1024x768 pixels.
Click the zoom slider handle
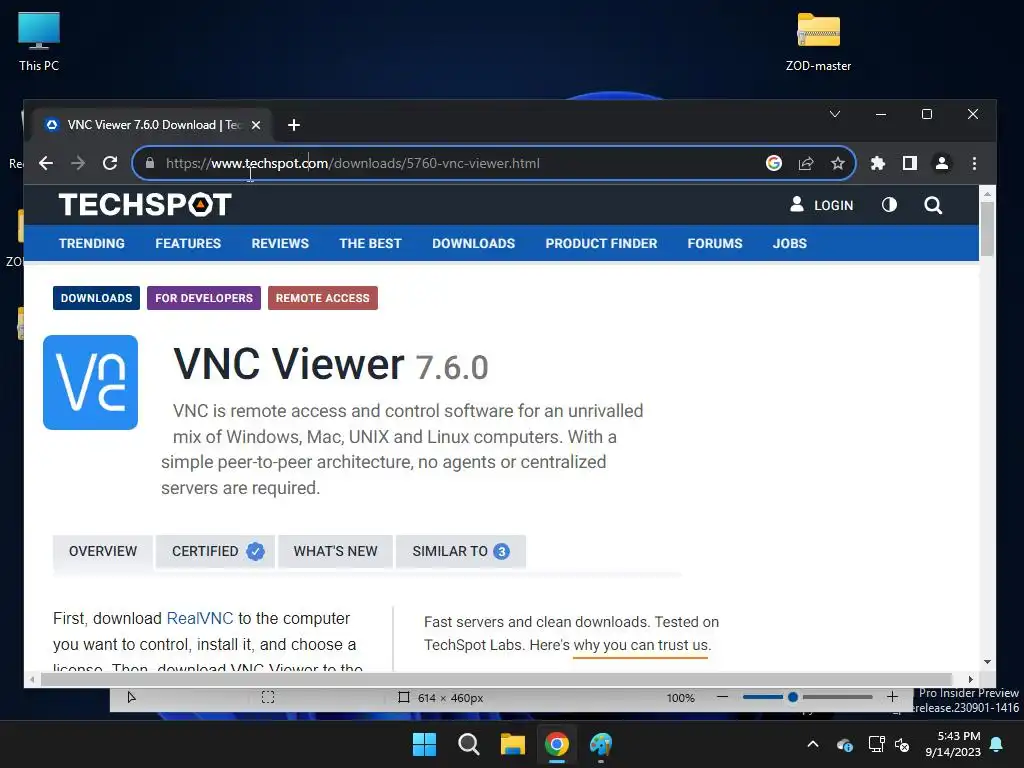click(x=793, y=697)
